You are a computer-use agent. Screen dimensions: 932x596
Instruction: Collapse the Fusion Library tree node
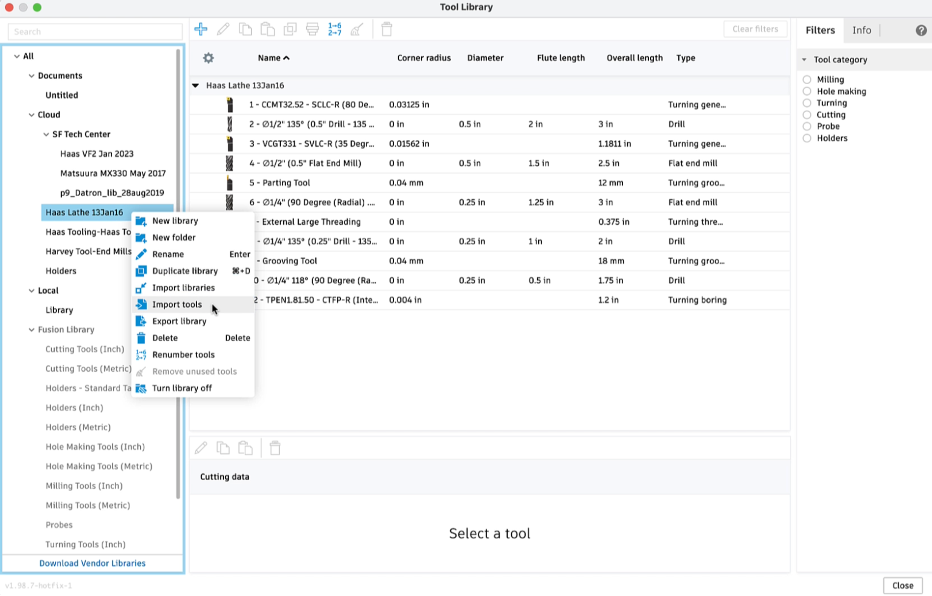32,330
